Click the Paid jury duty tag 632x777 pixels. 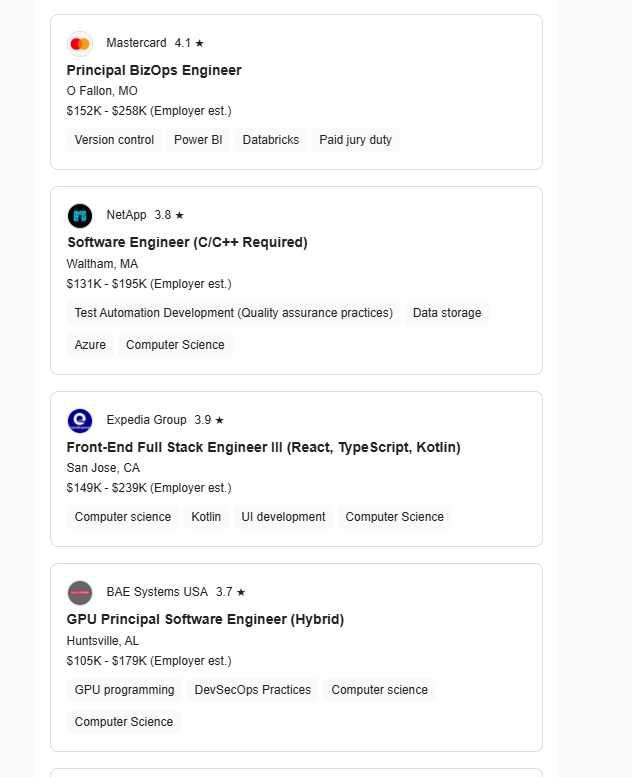355,140
